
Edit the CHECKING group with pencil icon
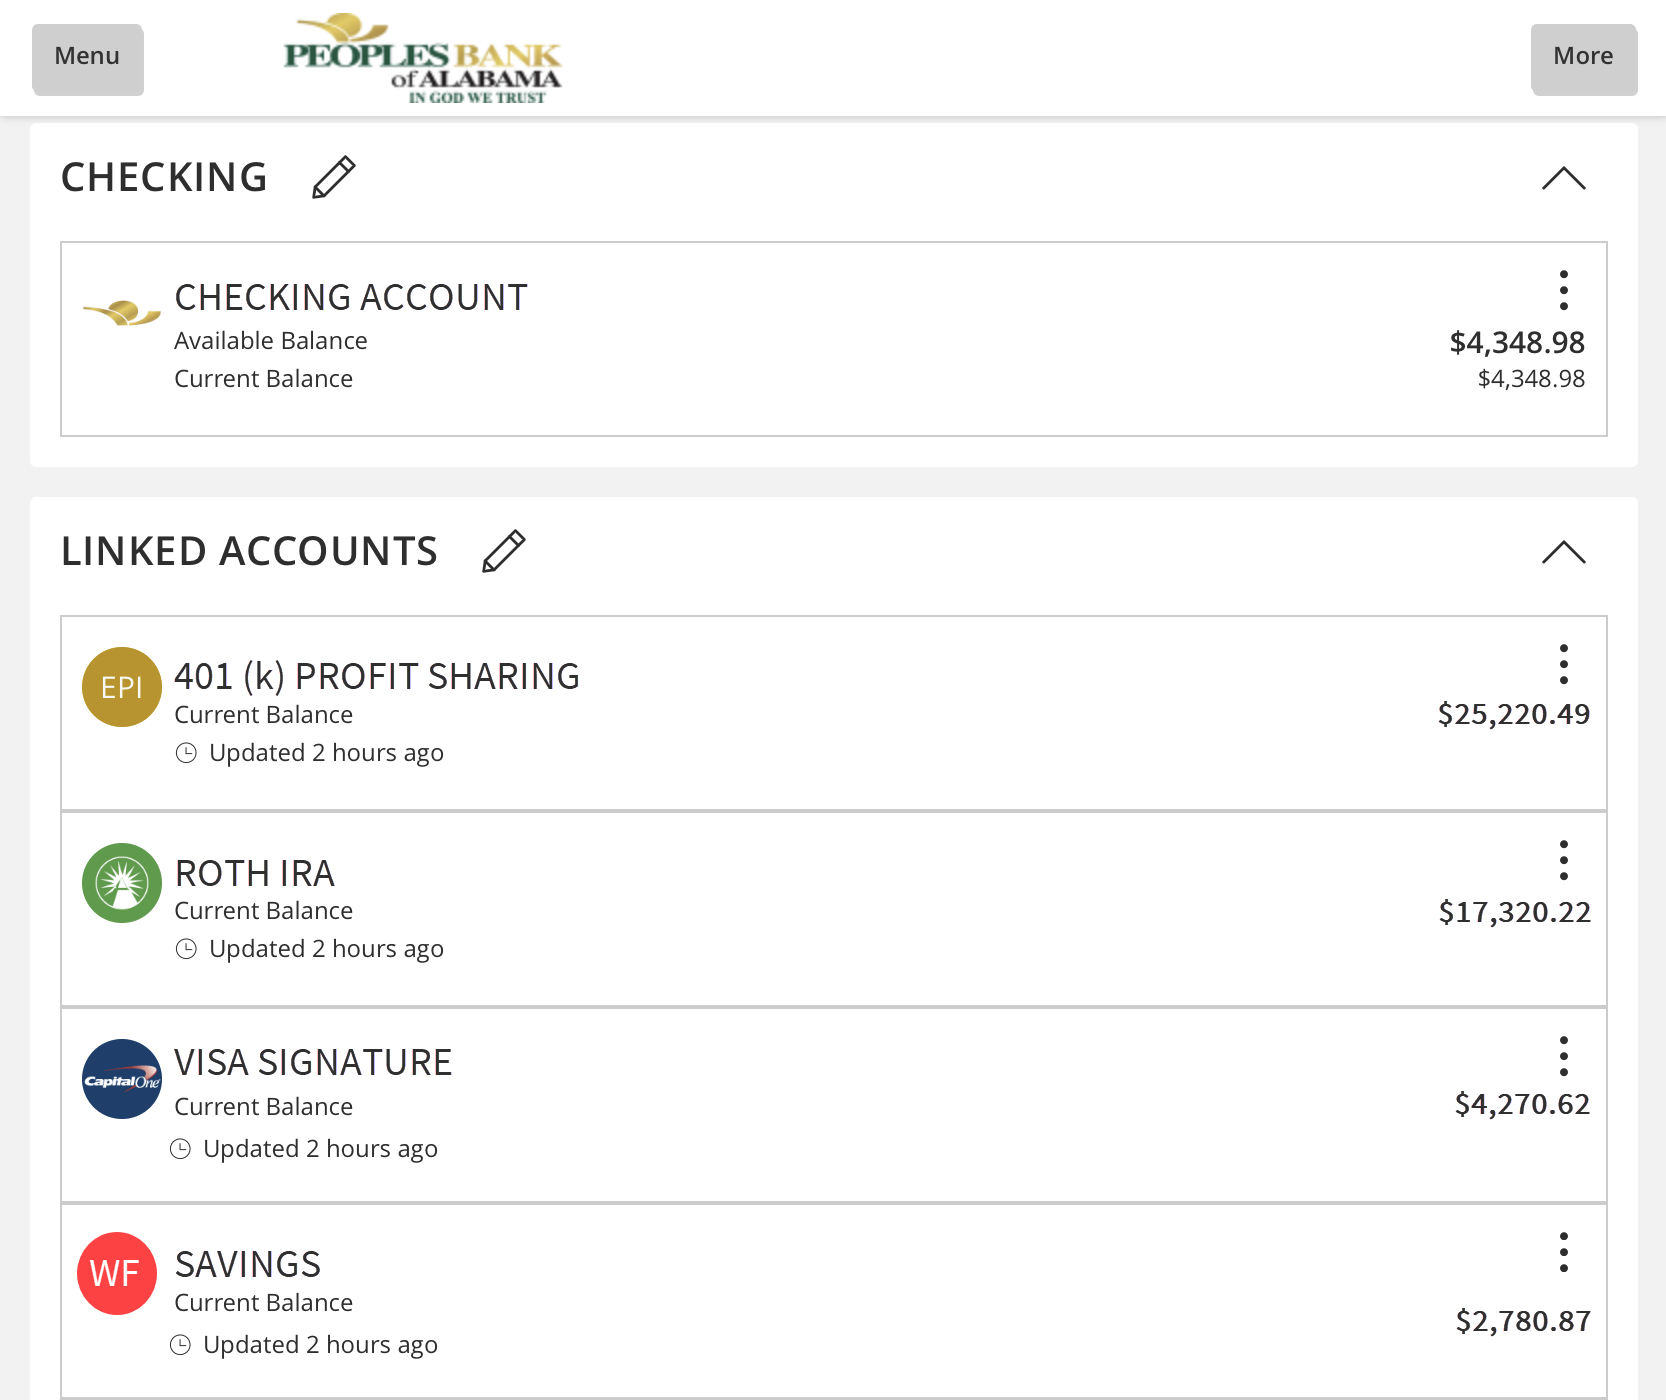[x=334, y=177]
